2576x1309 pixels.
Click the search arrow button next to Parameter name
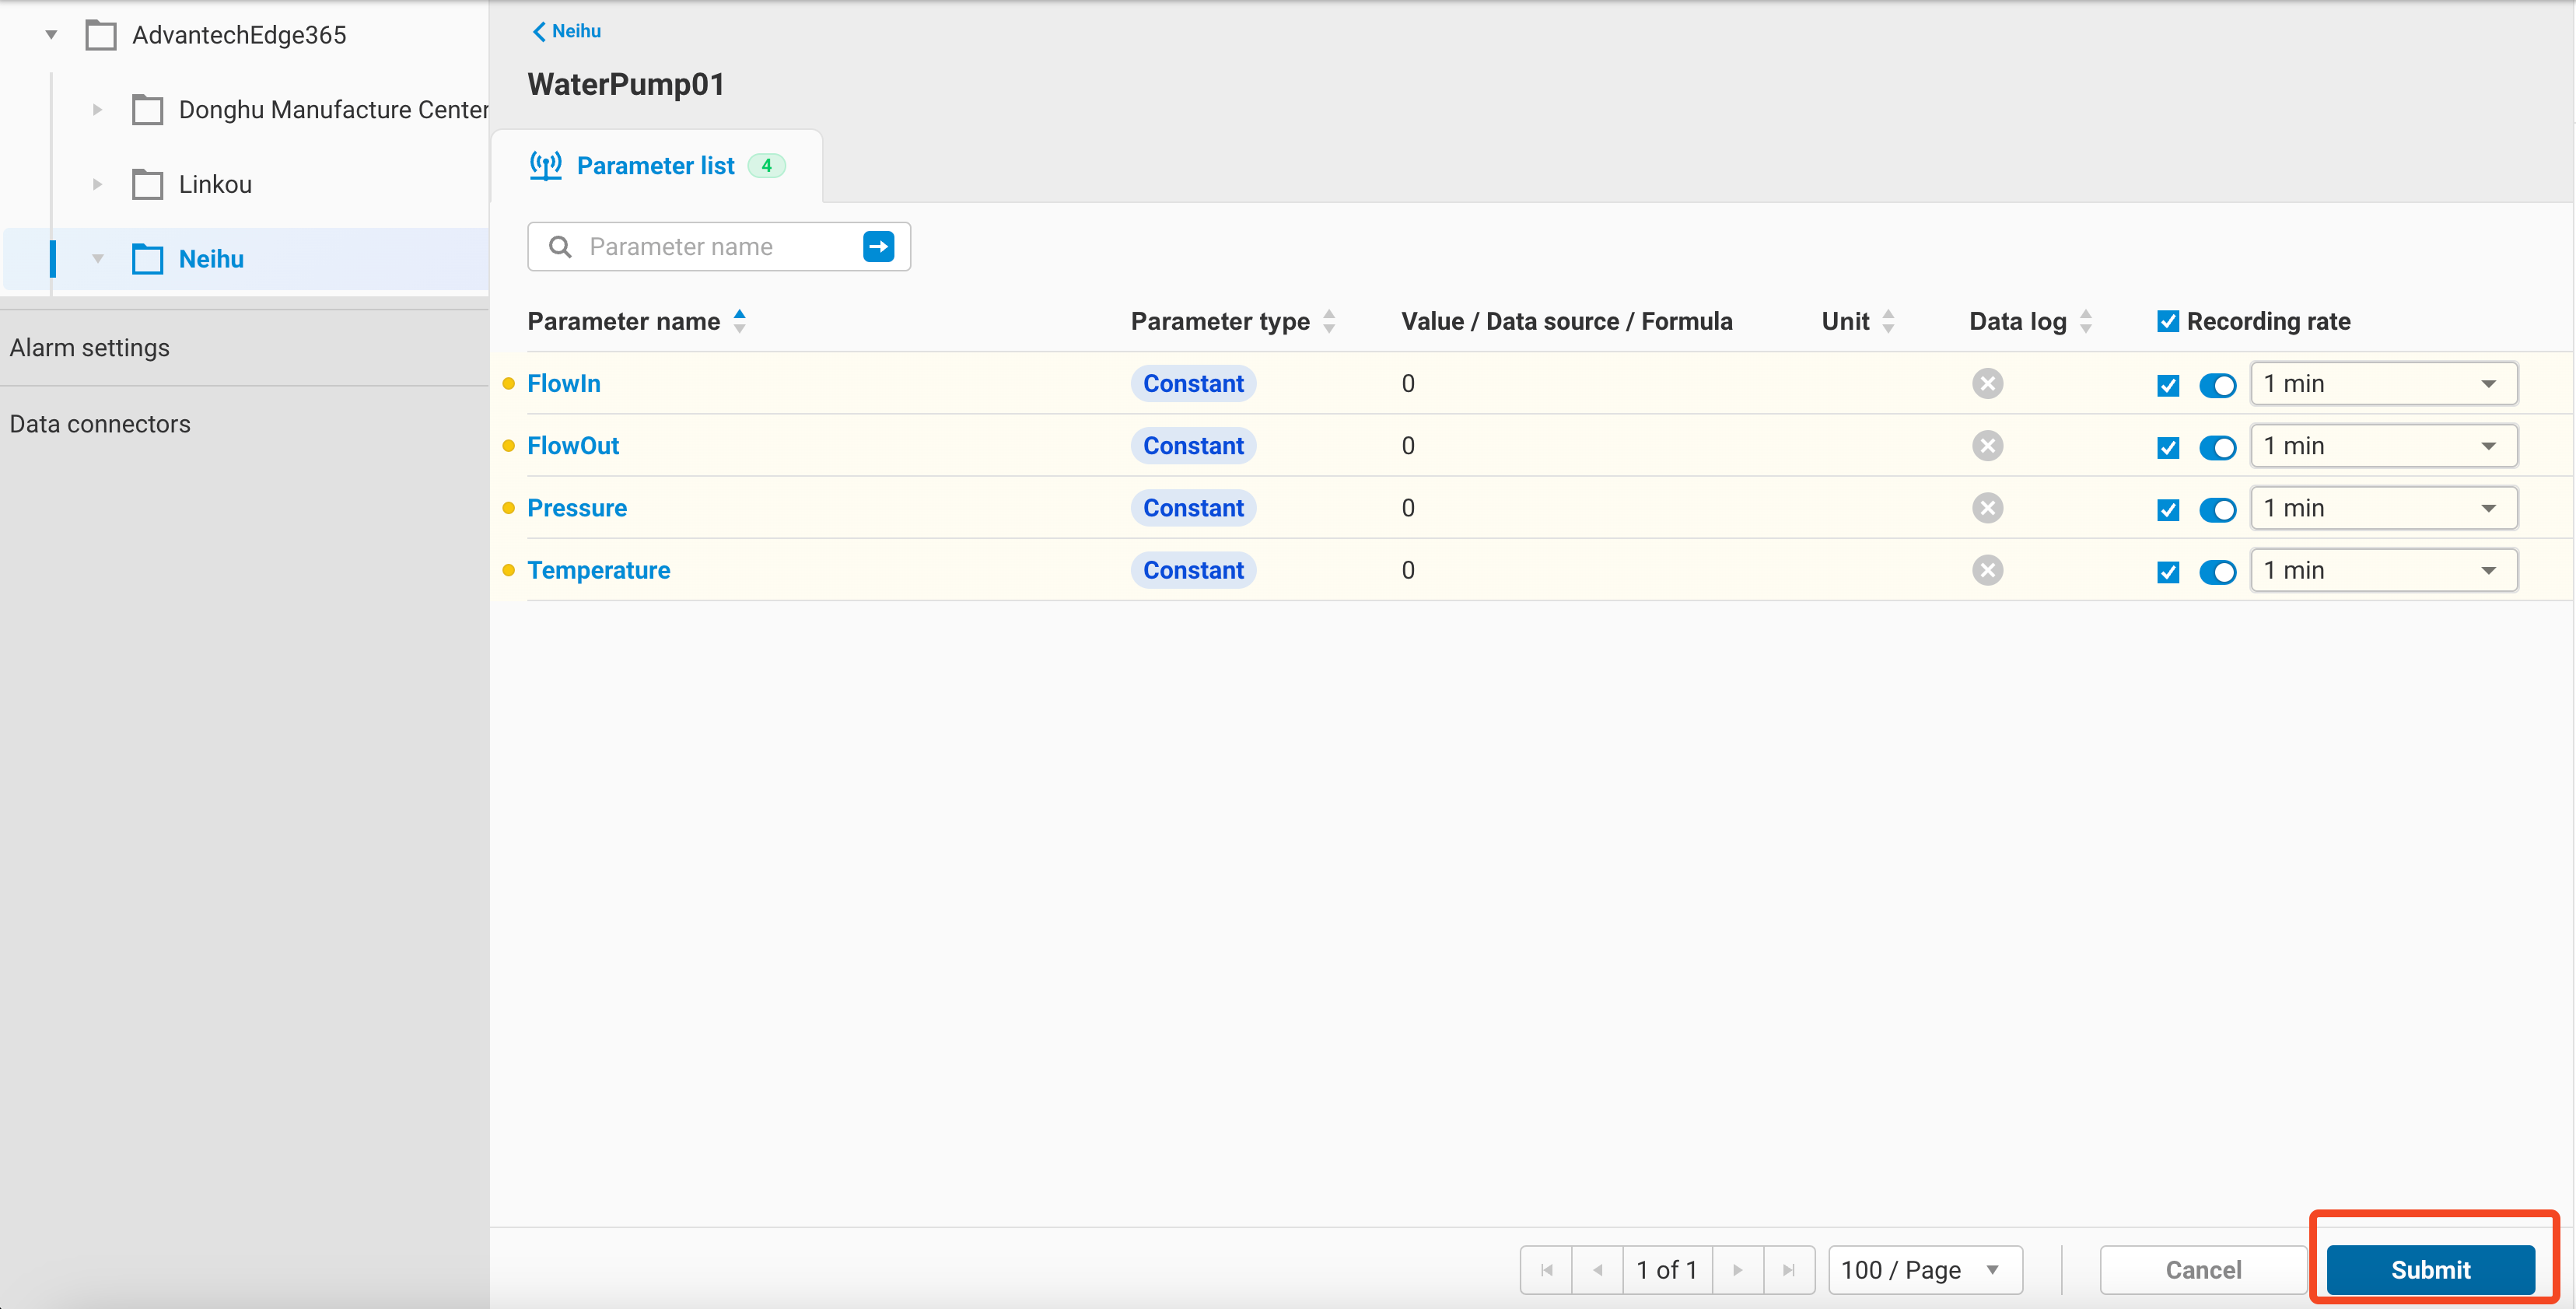click(878, 246)
